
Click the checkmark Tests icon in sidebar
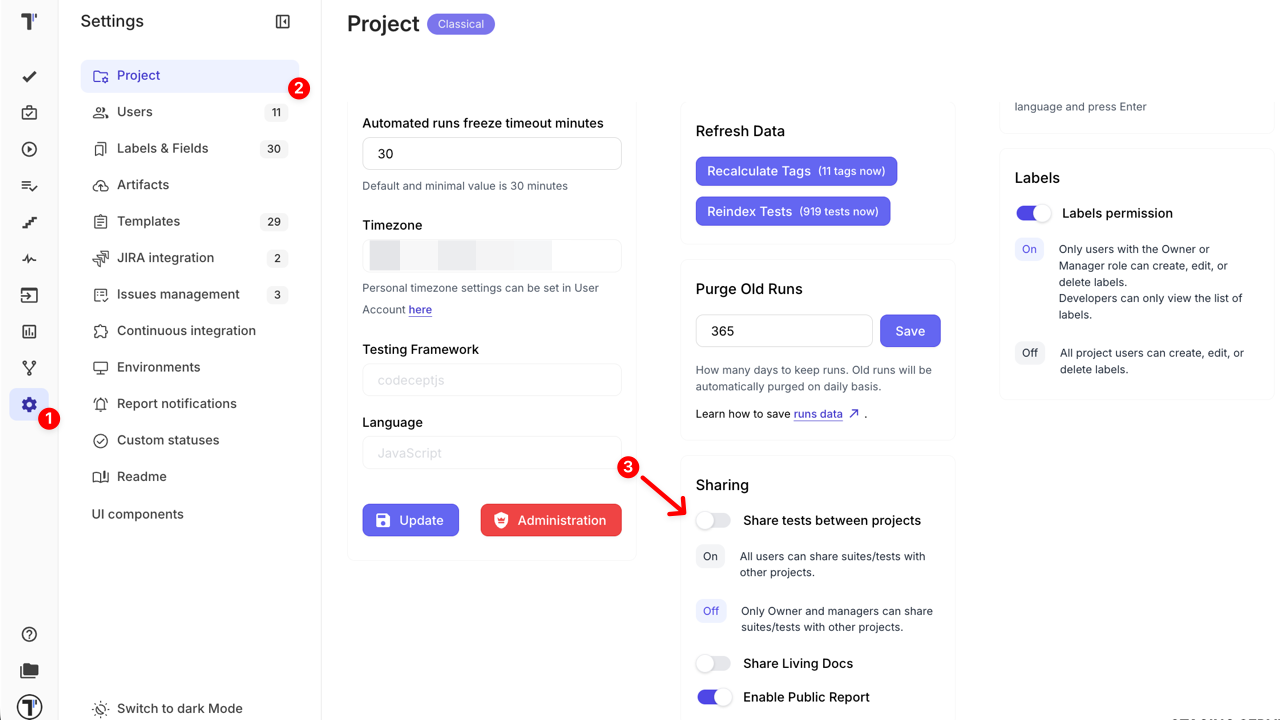29,76
